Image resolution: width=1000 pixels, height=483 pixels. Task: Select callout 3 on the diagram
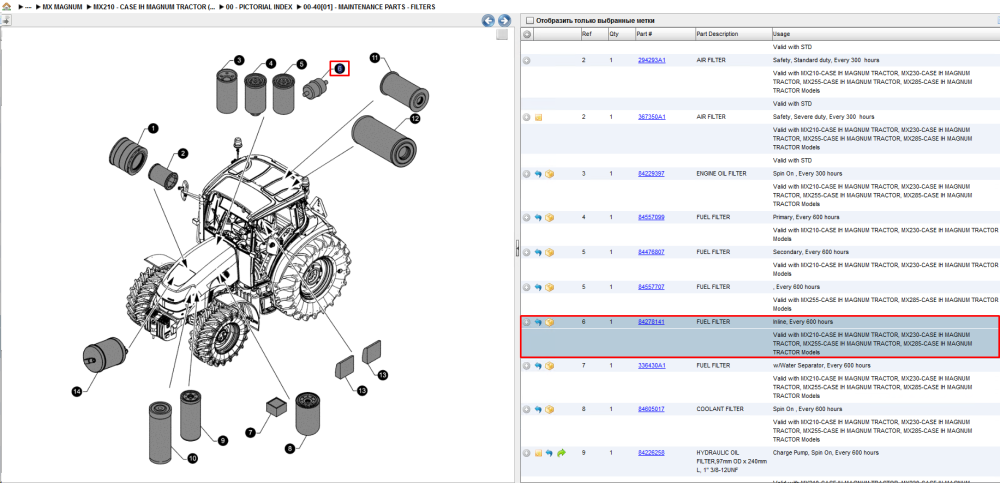[239, 61]
